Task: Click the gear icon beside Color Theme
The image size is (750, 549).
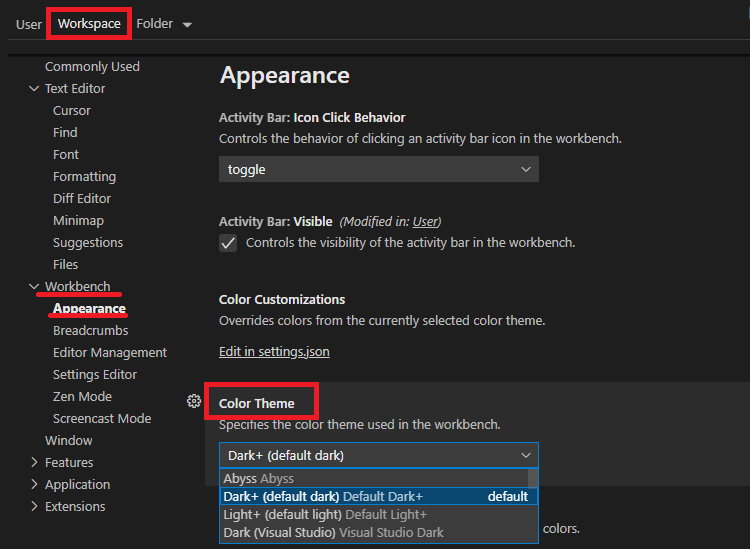Action: (194, 401)
